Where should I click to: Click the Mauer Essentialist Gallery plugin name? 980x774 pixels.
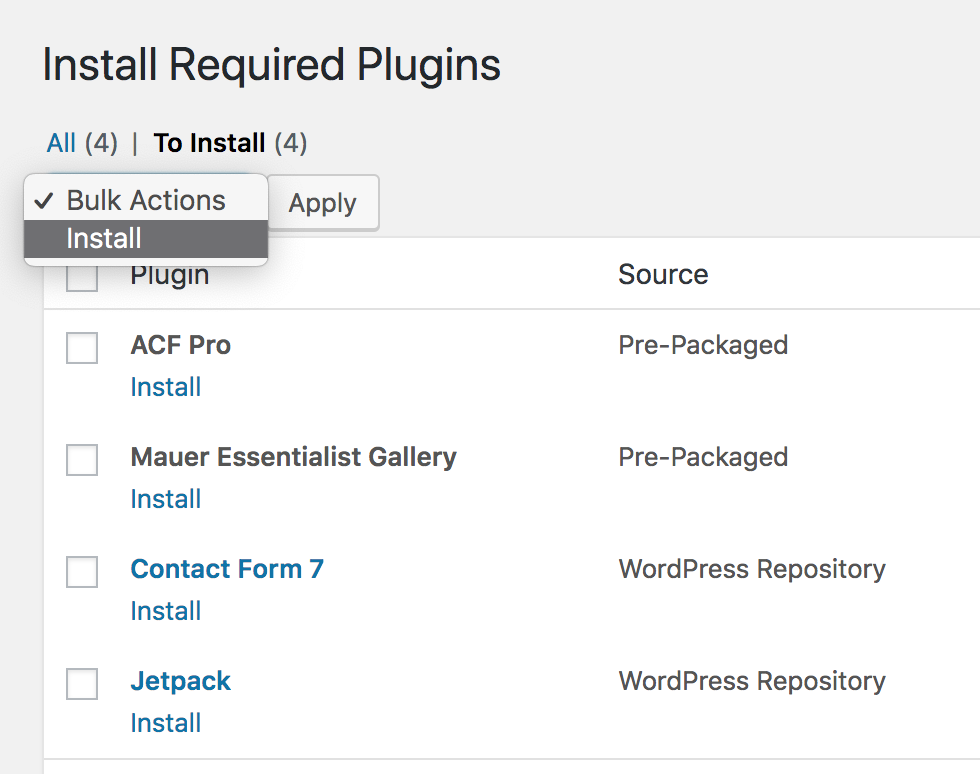[293, 457]
